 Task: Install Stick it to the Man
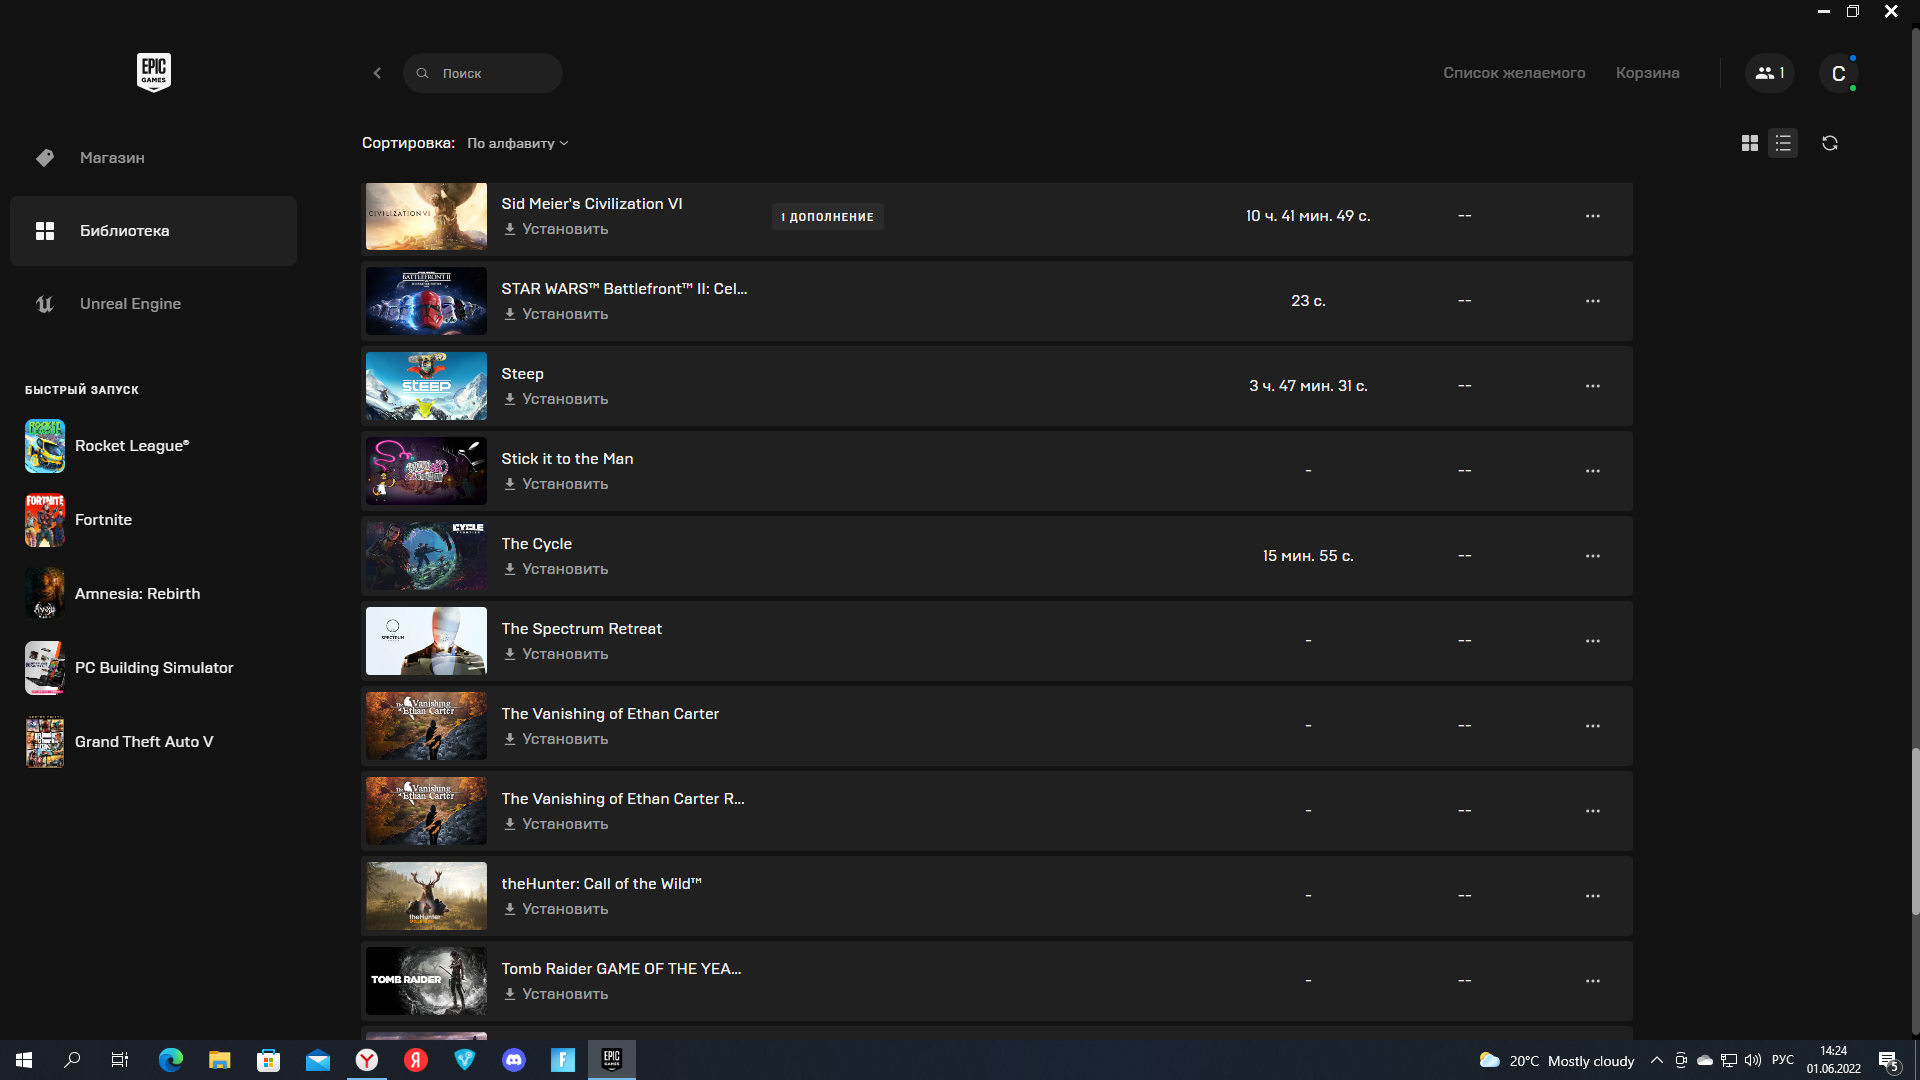pos(556,484)
